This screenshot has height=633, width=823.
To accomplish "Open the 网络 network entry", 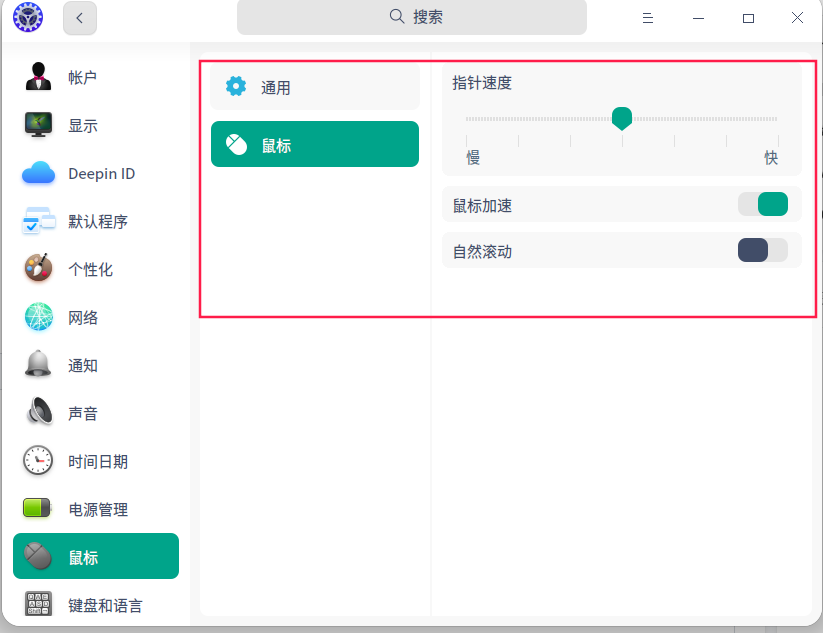I will pos(96,317).
